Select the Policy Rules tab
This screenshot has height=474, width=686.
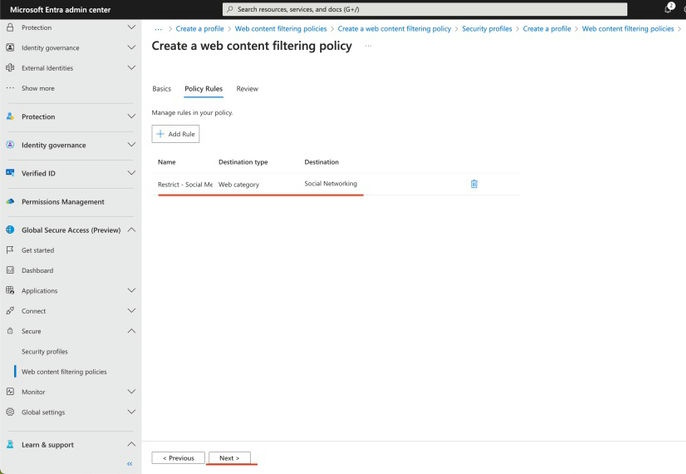coord(203,88)
